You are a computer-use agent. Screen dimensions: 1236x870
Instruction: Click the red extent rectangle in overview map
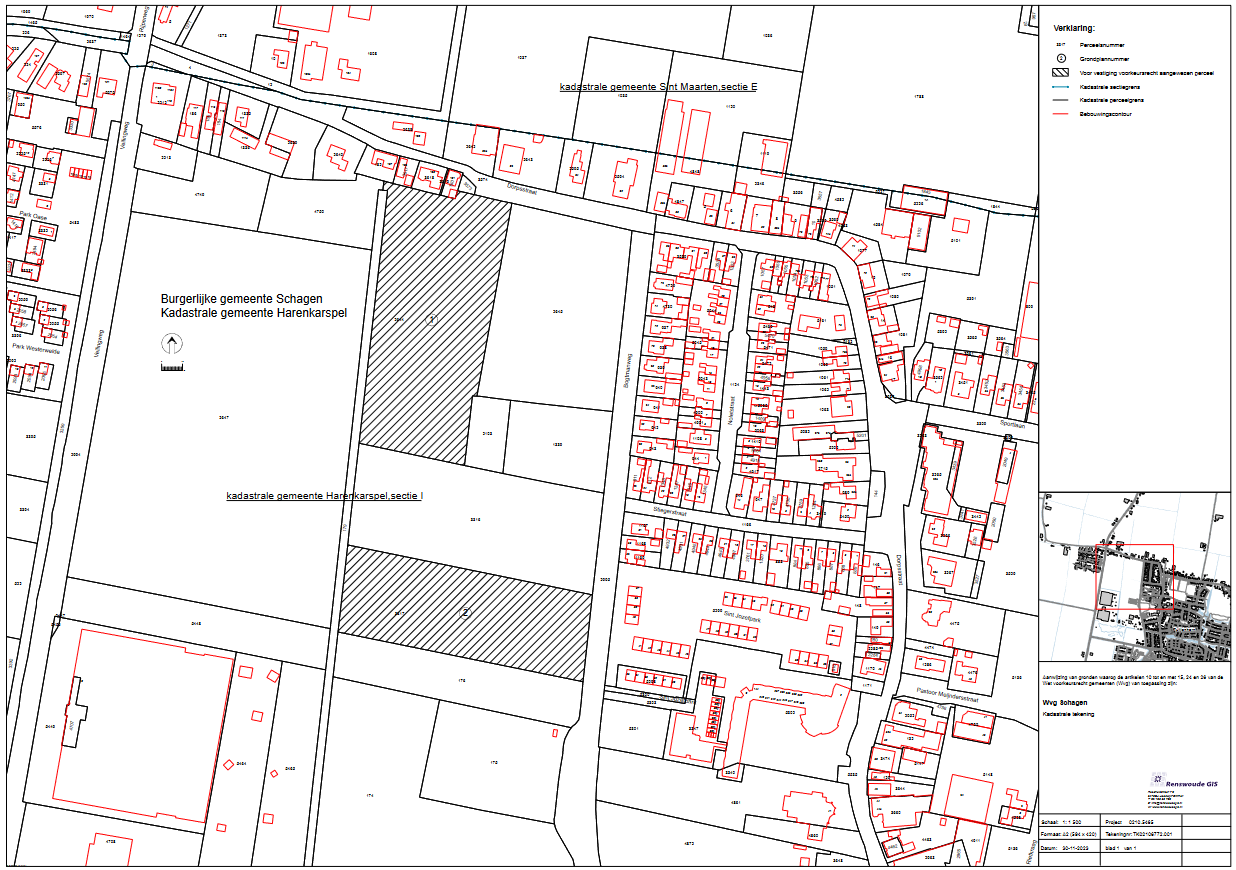pyautogui.click(x=1135, y=577)
